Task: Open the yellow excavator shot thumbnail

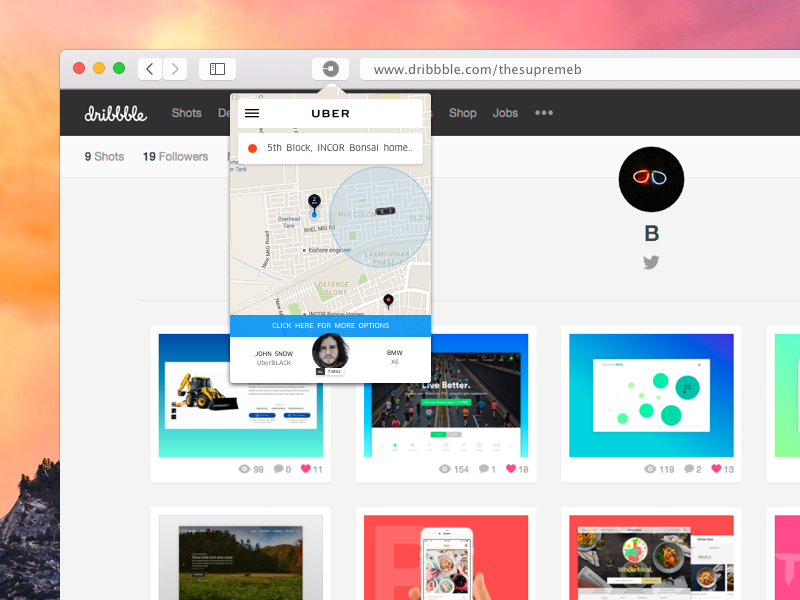Action: pyautogui.click(x=241, y=395)
